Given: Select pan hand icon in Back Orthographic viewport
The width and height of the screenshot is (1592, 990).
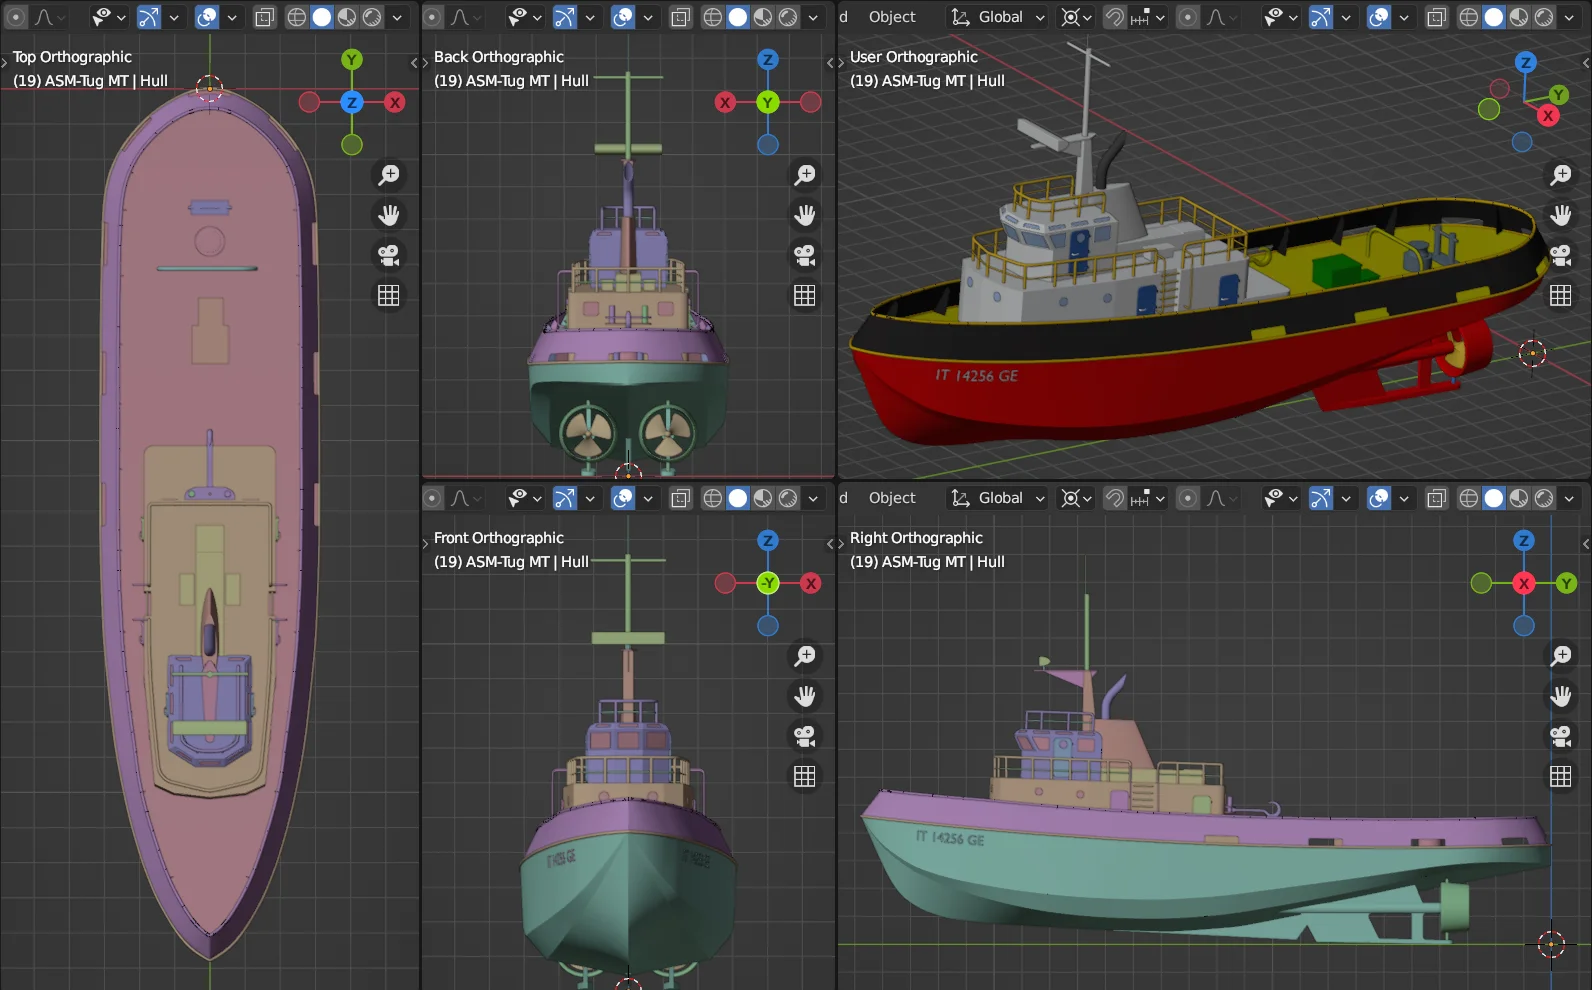Looking at the screenshot, I should (x=805, y=215).
